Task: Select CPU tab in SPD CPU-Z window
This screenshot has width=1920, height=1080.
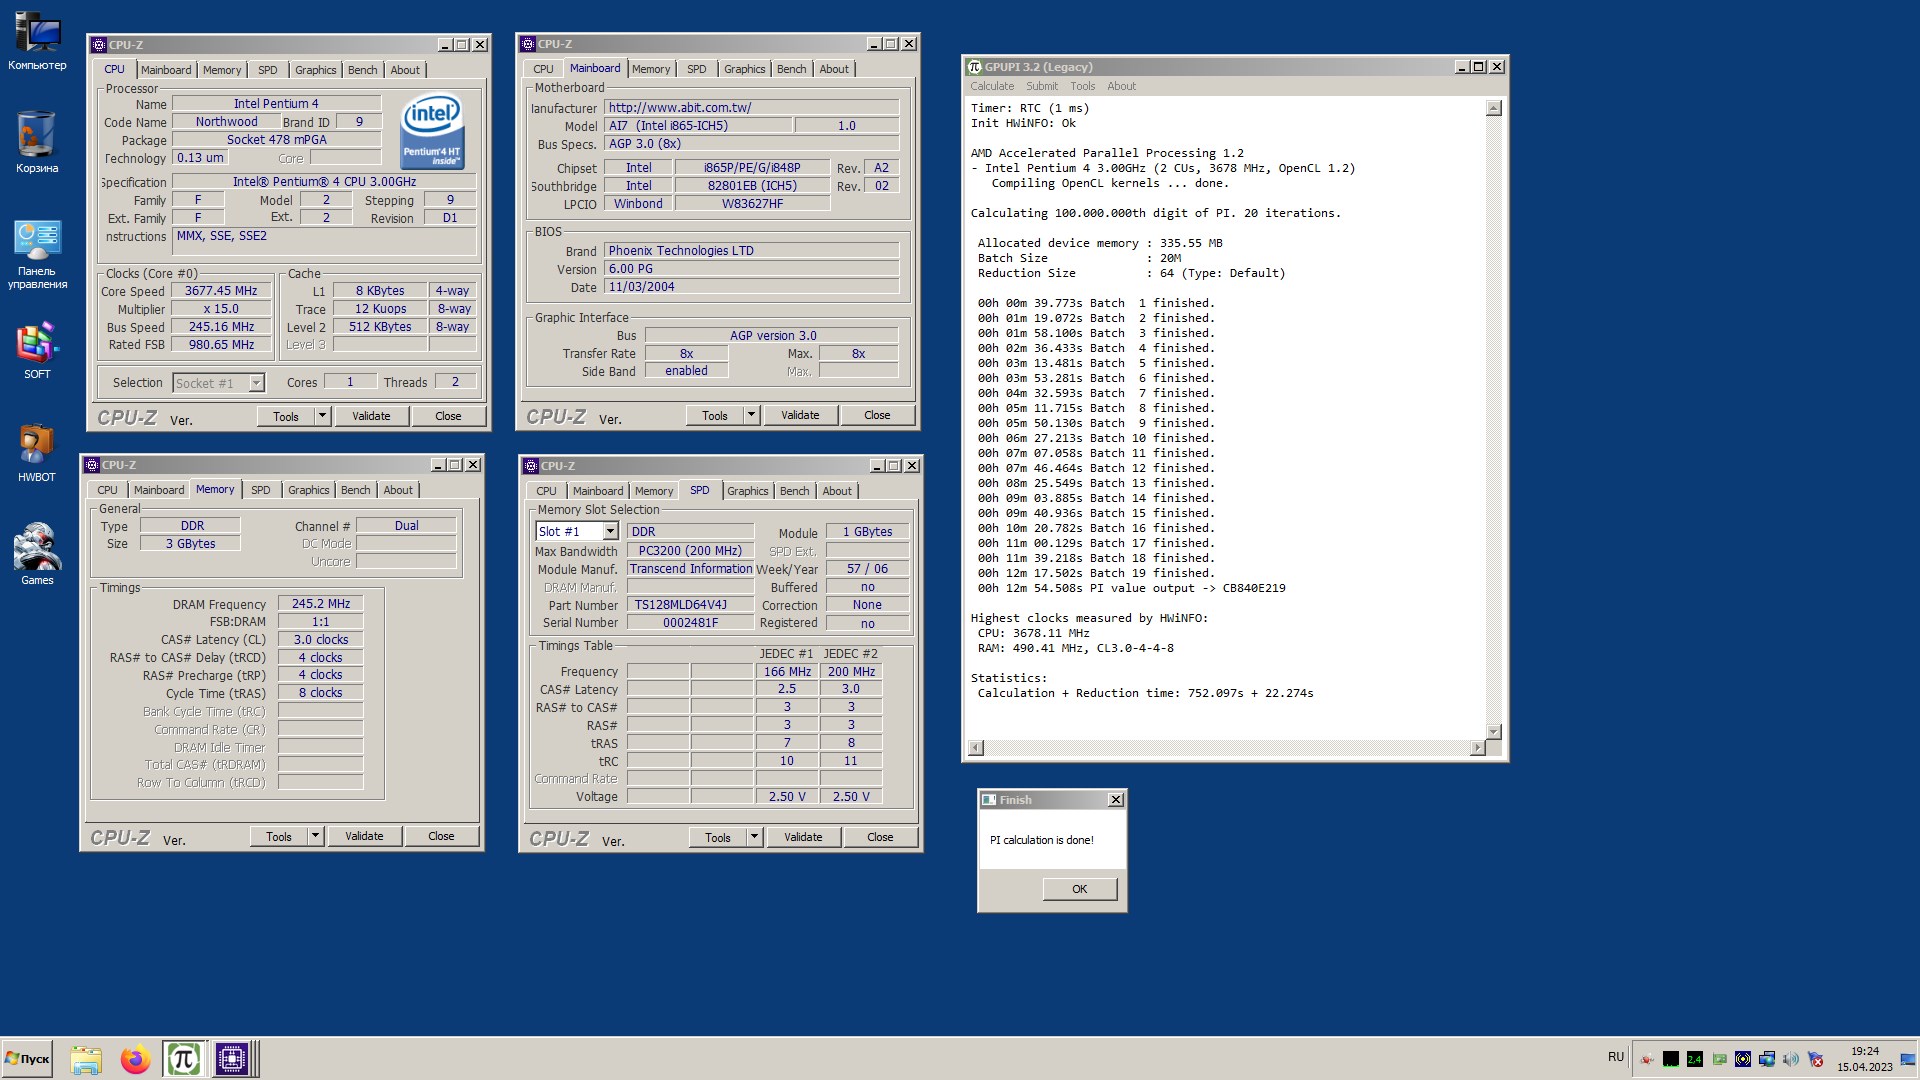Action: pyautogui.click(x=546, y=491)
